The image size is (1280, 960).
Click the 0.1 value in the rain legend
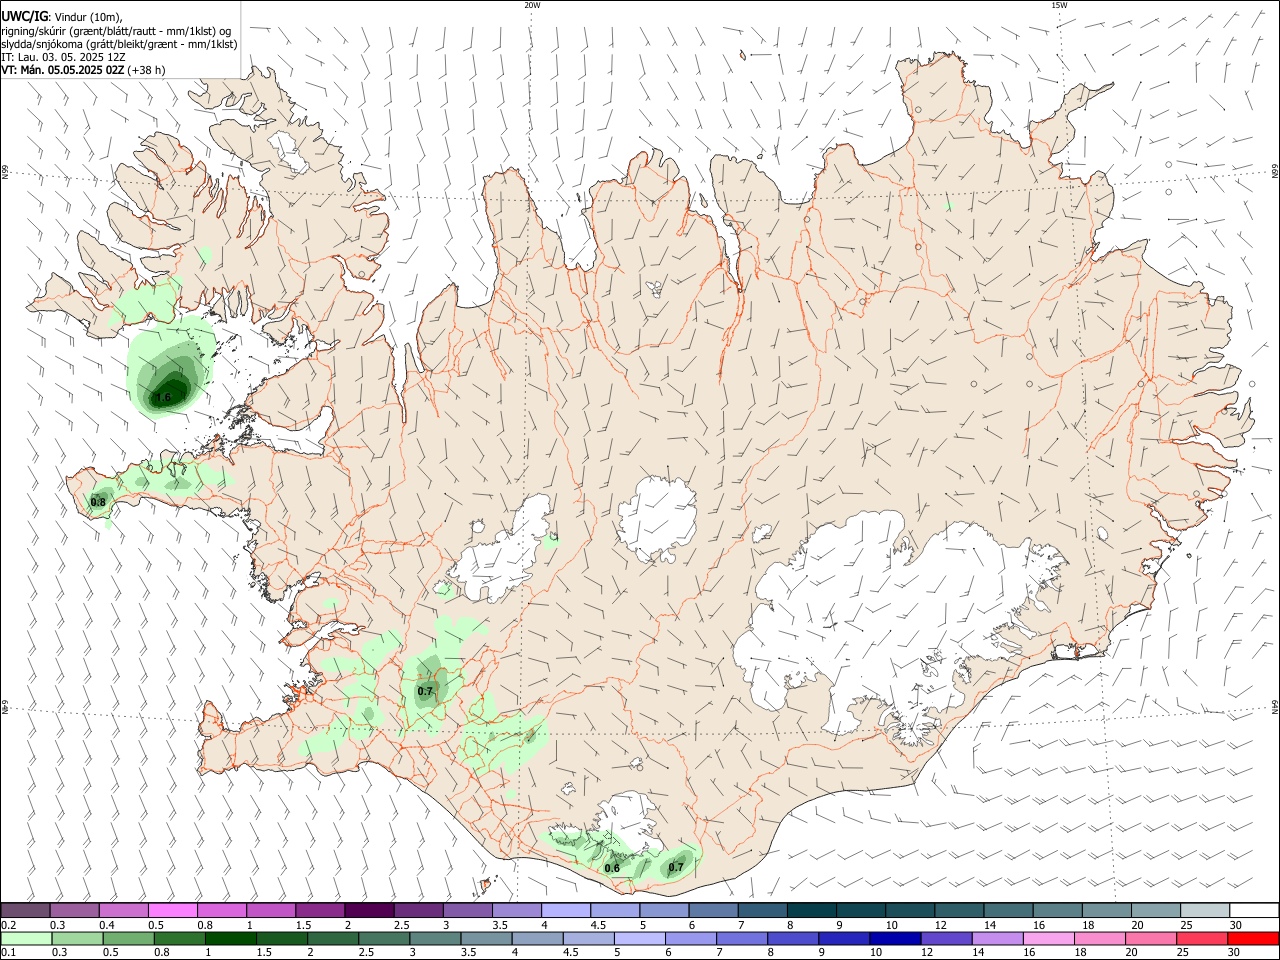(x=8, y=953)
